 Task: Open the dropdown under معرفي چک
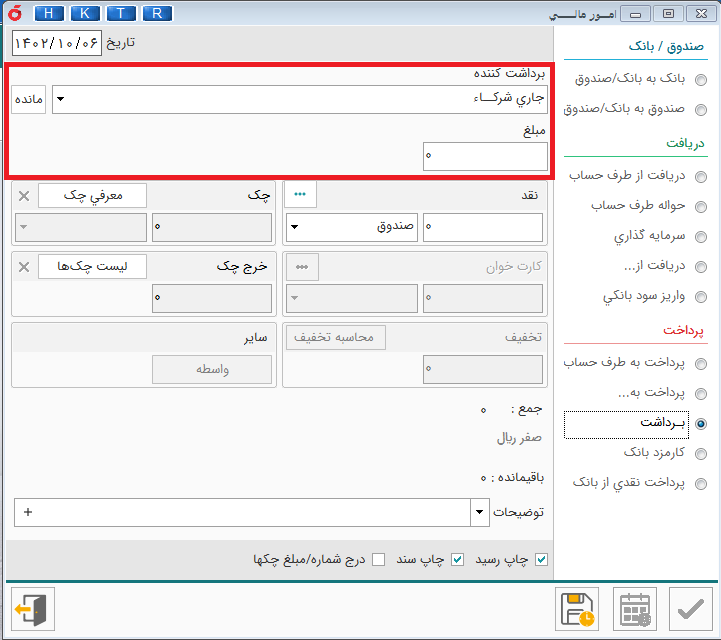click(x=81, y=227)
